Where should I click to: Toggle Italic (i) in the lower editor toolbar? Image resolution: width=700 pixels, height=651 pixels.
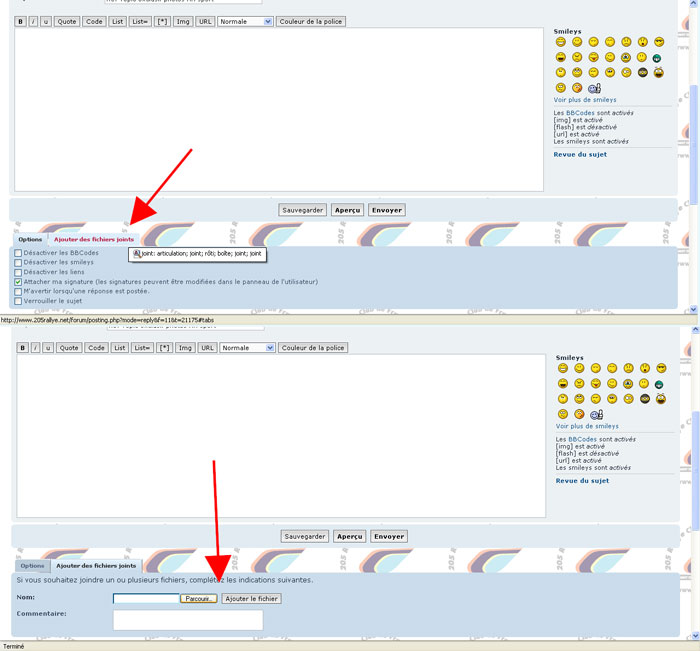35,348
